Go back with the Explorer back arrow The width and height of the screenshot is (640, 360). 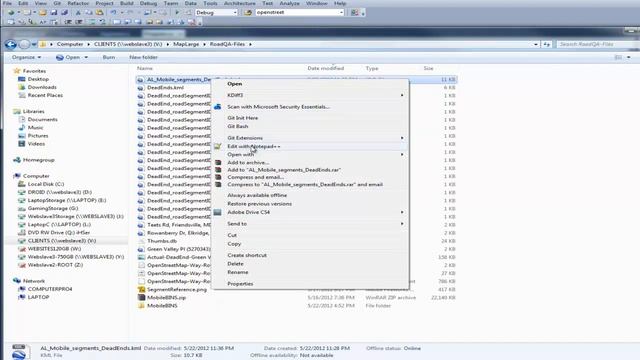11,44
